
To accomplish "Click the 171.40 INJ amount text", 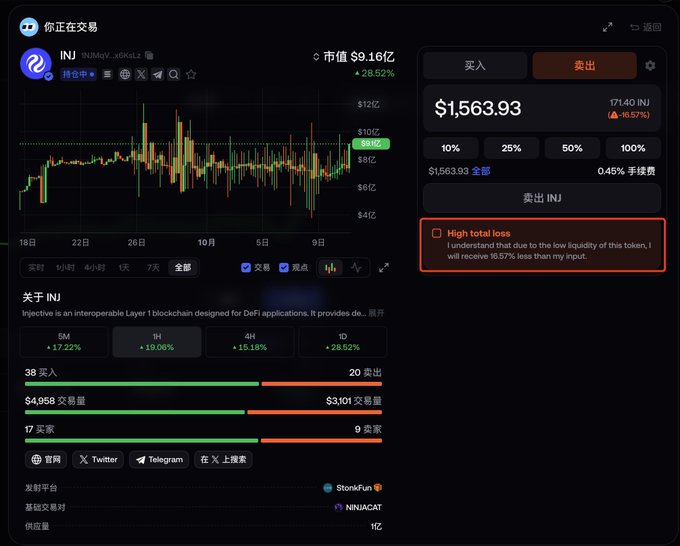I will (x=629, y=102).
